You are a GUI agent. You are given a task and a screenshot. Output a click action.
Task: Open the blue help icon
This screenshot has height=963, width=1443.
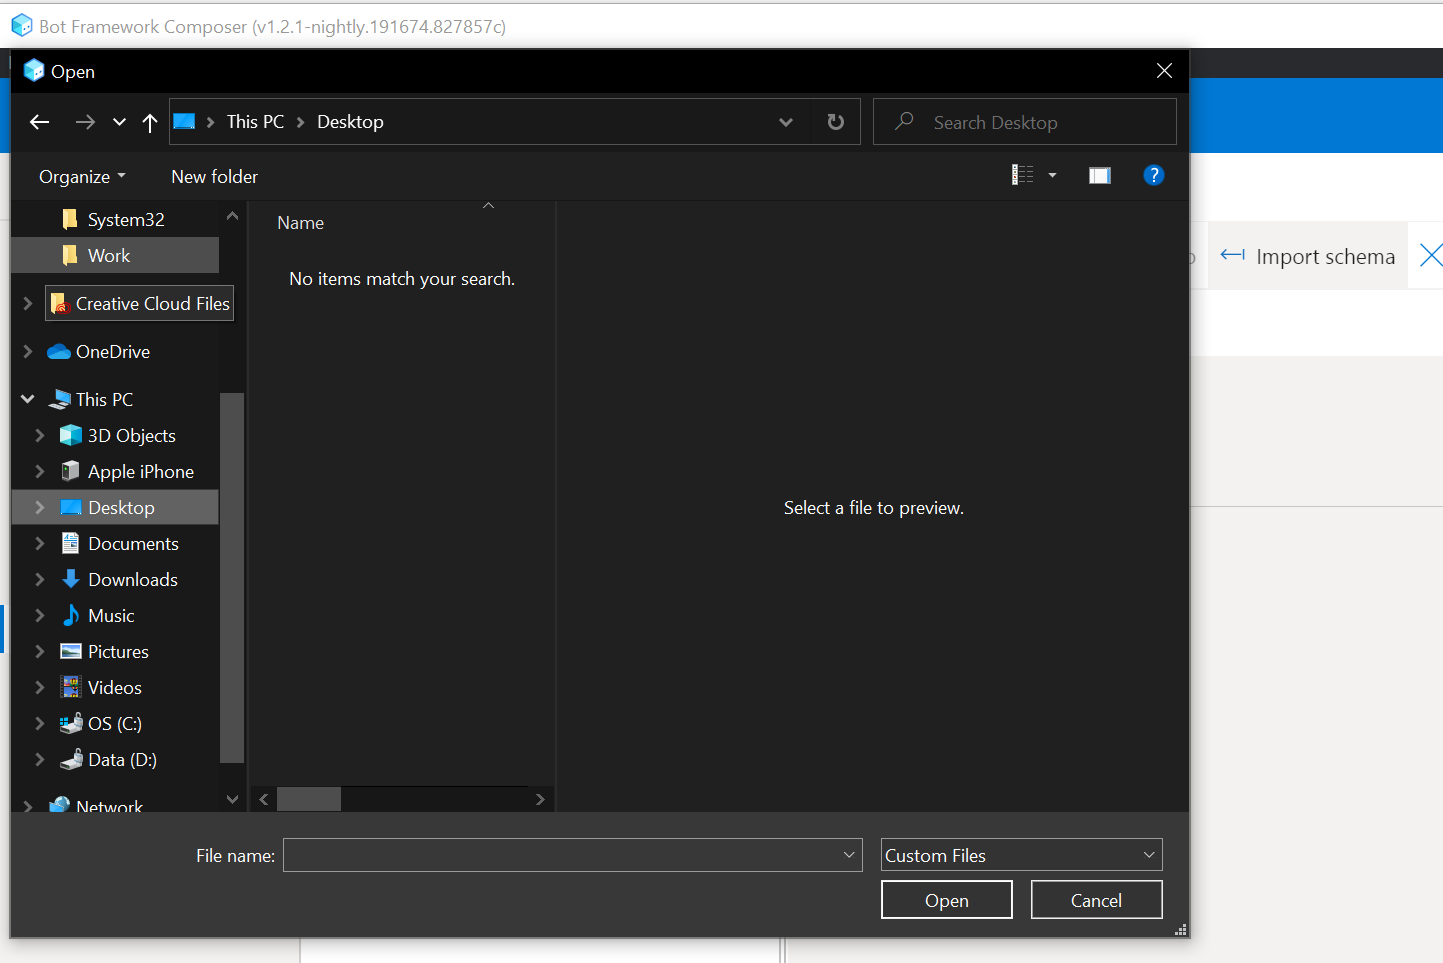coord(1153,175)
